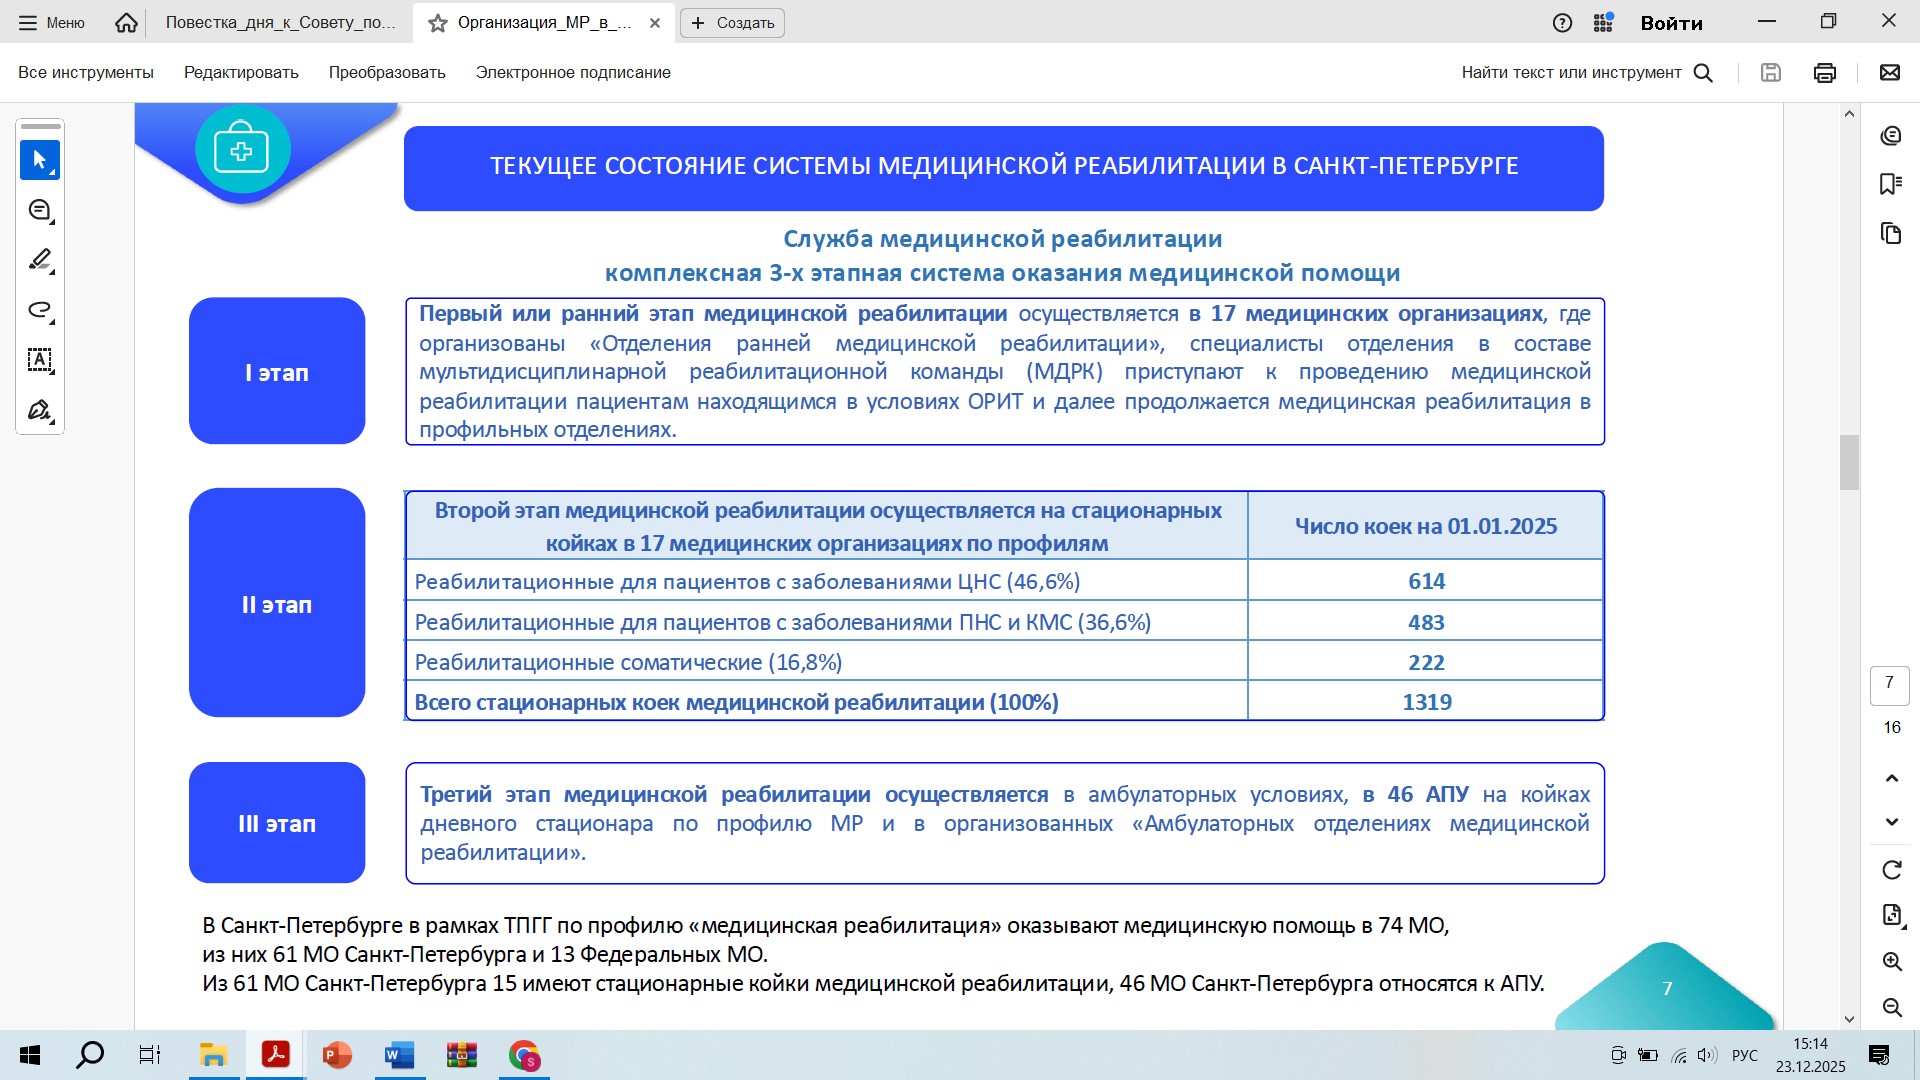Go to previous page with up chevron
This screenshot has height=1080, width=1920.
[1891, 778]
